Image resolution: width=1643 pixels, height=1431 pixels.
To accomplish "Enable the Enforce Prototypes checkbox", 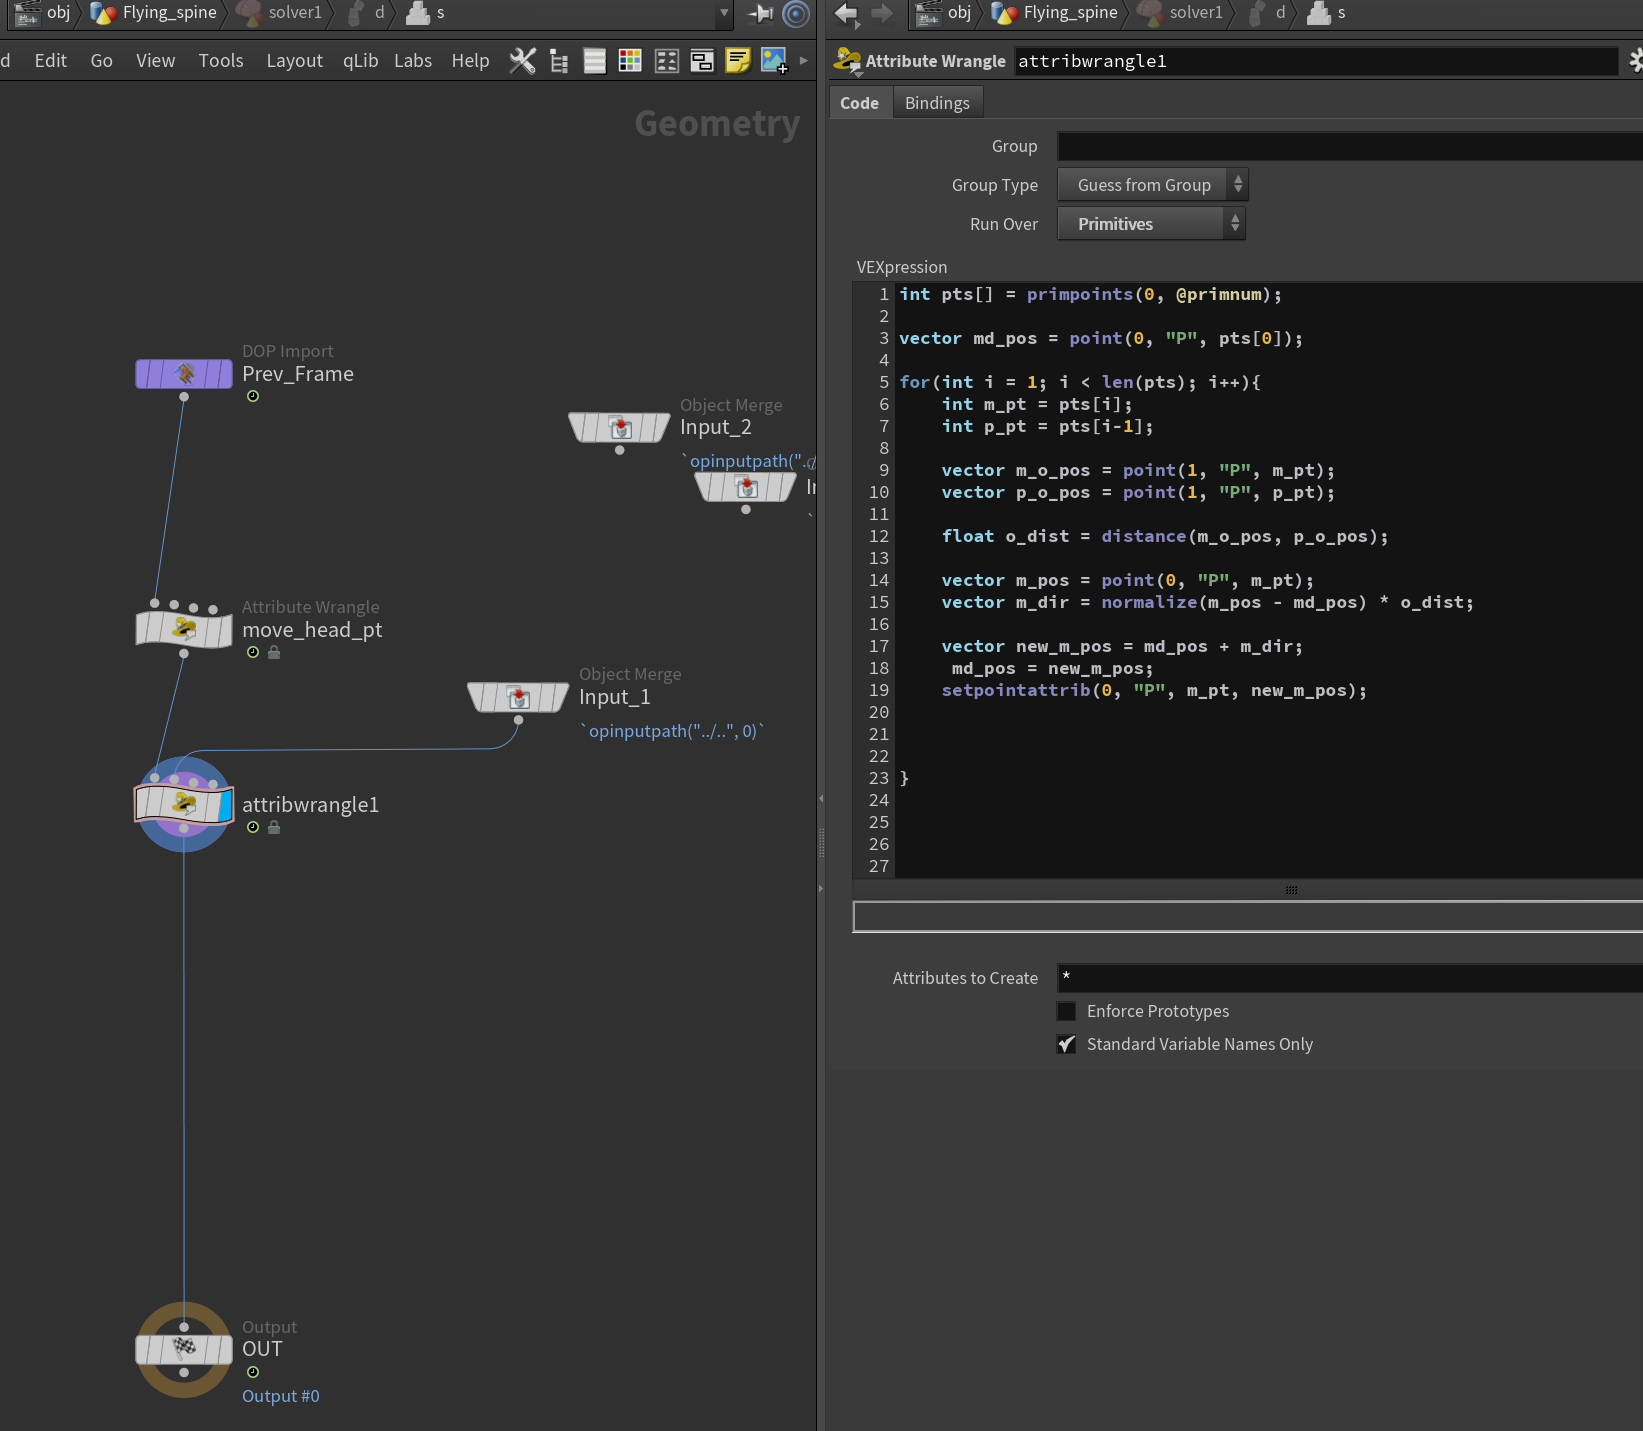I will click(x=1067, y=1011).
